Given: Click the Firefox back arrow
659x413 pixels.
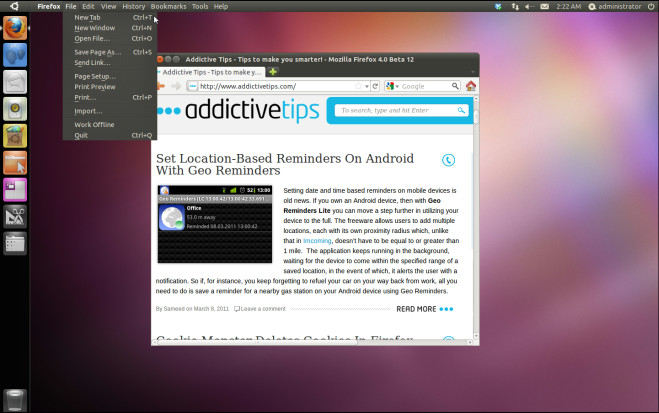Looking at the screenshot, I should (161, 86).
